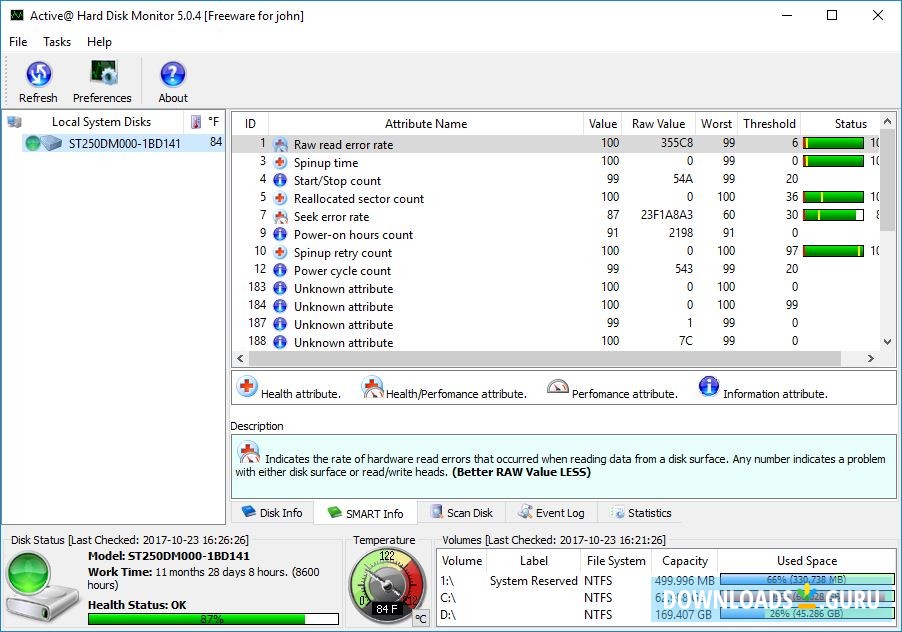Click the Power-on hours count info icon
This screenshot has width=902, height=632.
280,234
